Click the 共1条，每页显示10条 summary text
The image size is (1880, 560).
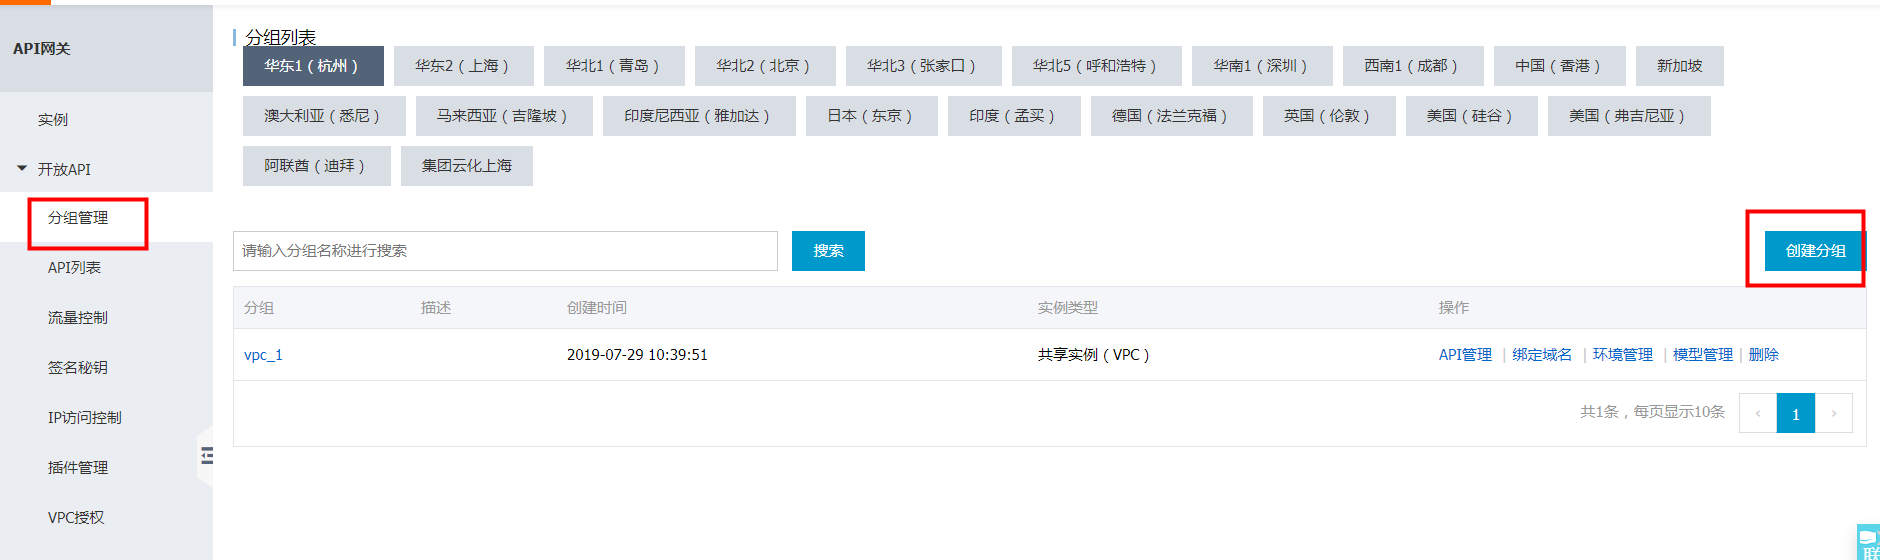coord(1653,412)
